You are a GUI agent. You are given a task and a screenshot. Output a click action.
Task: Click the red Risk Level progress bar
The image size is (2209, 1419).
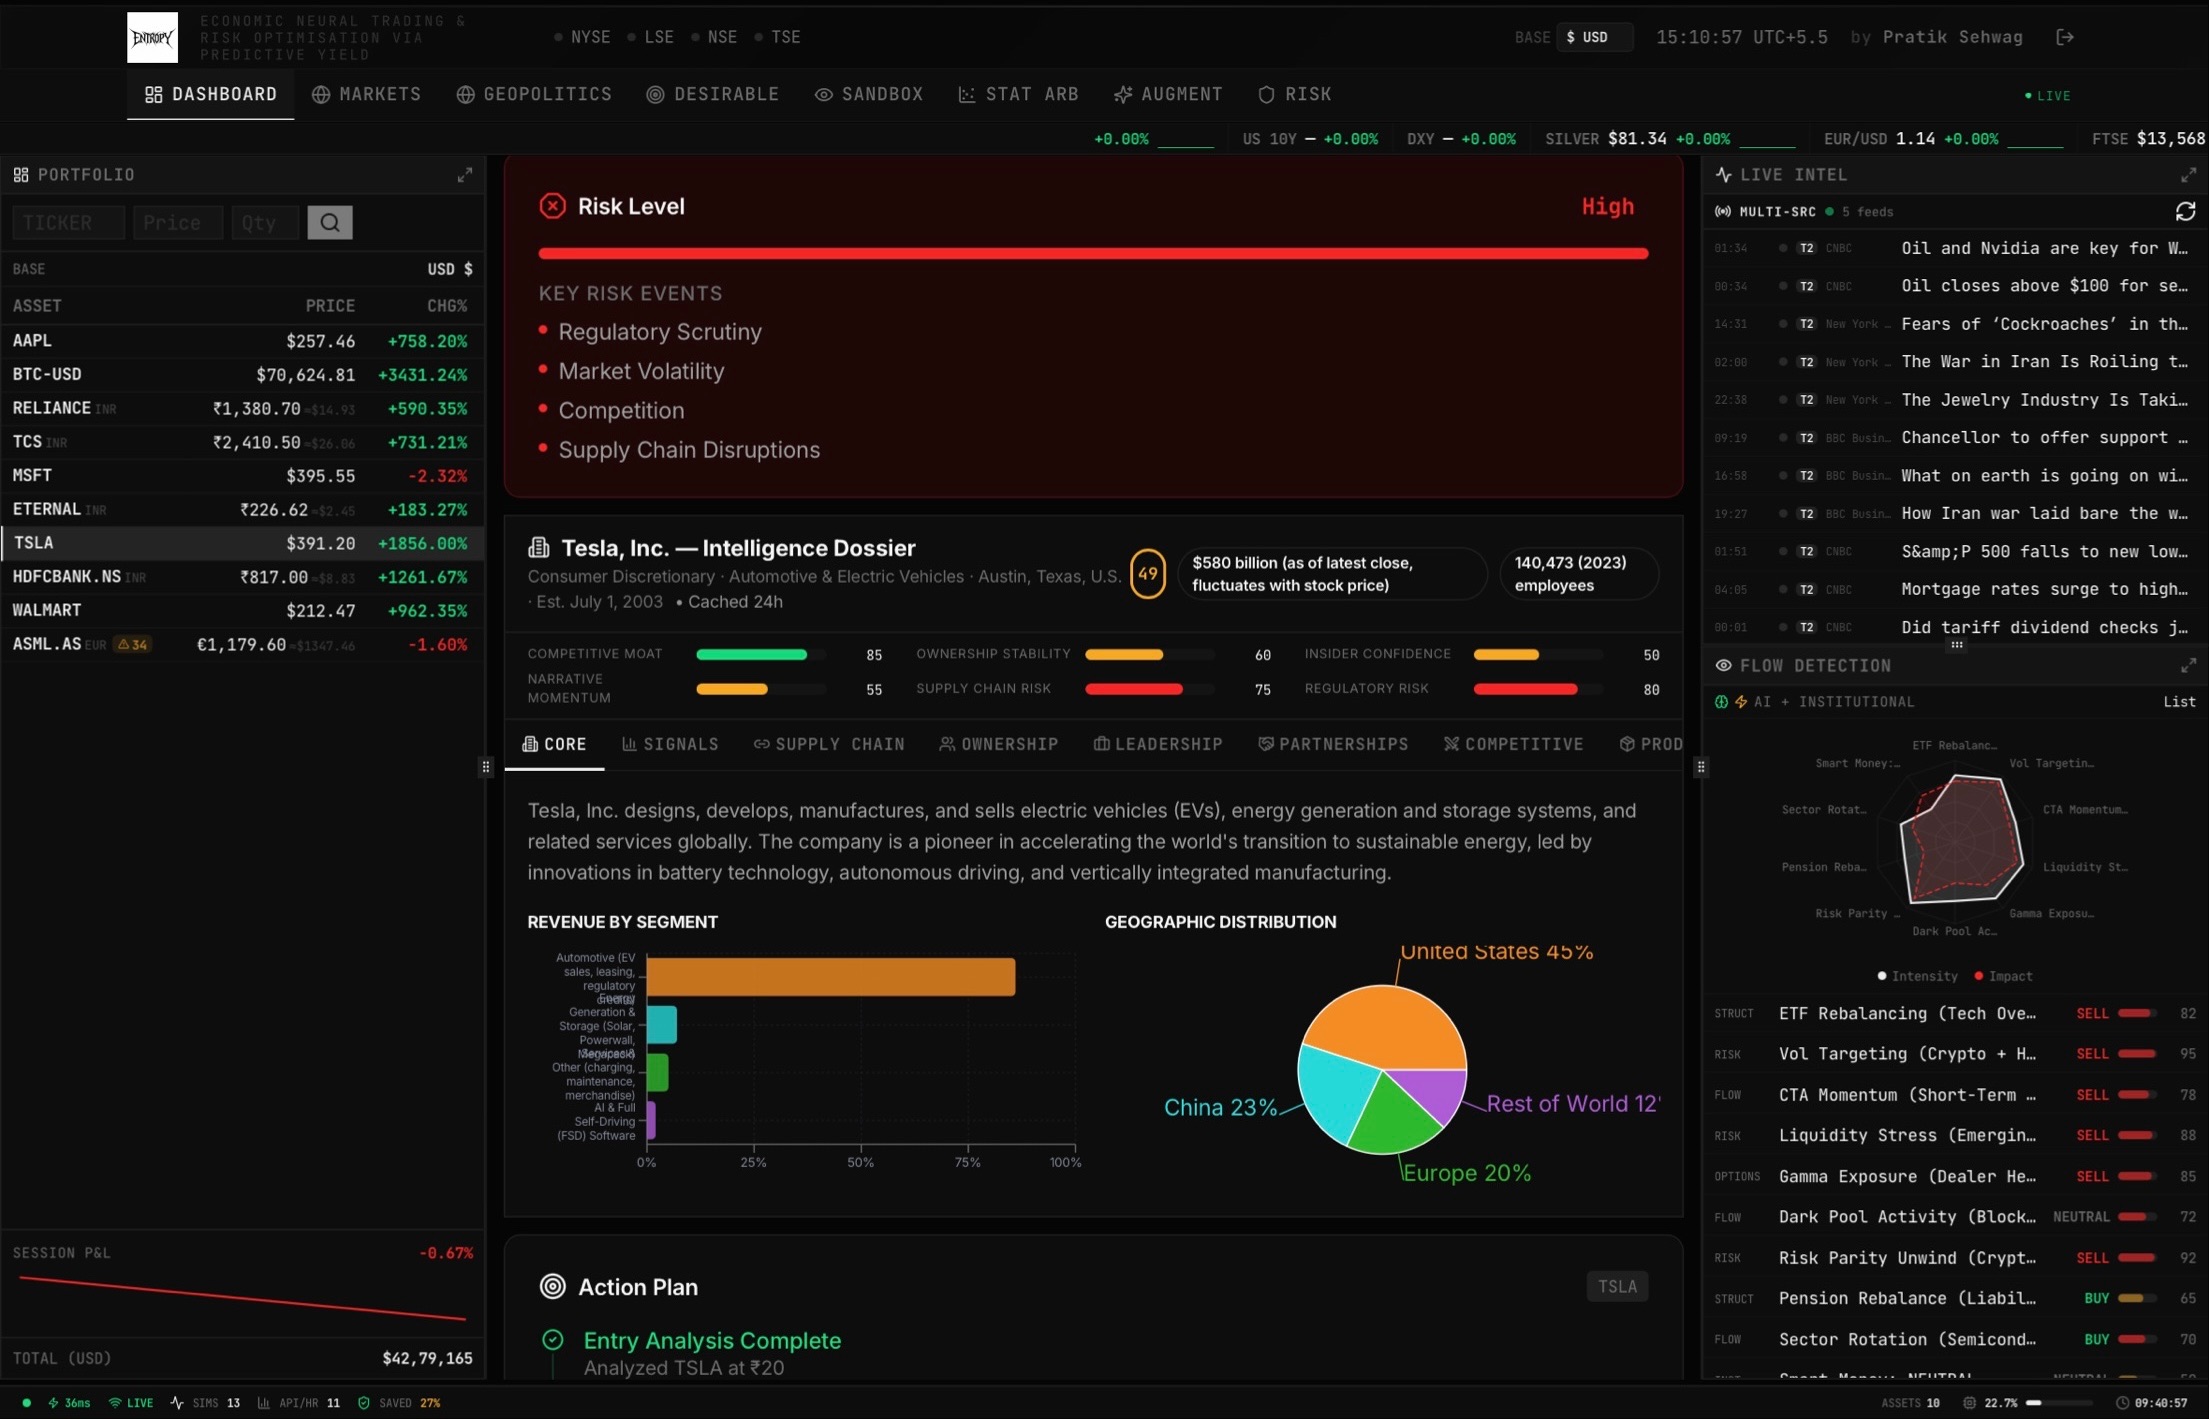click(x=1092, y=254)
